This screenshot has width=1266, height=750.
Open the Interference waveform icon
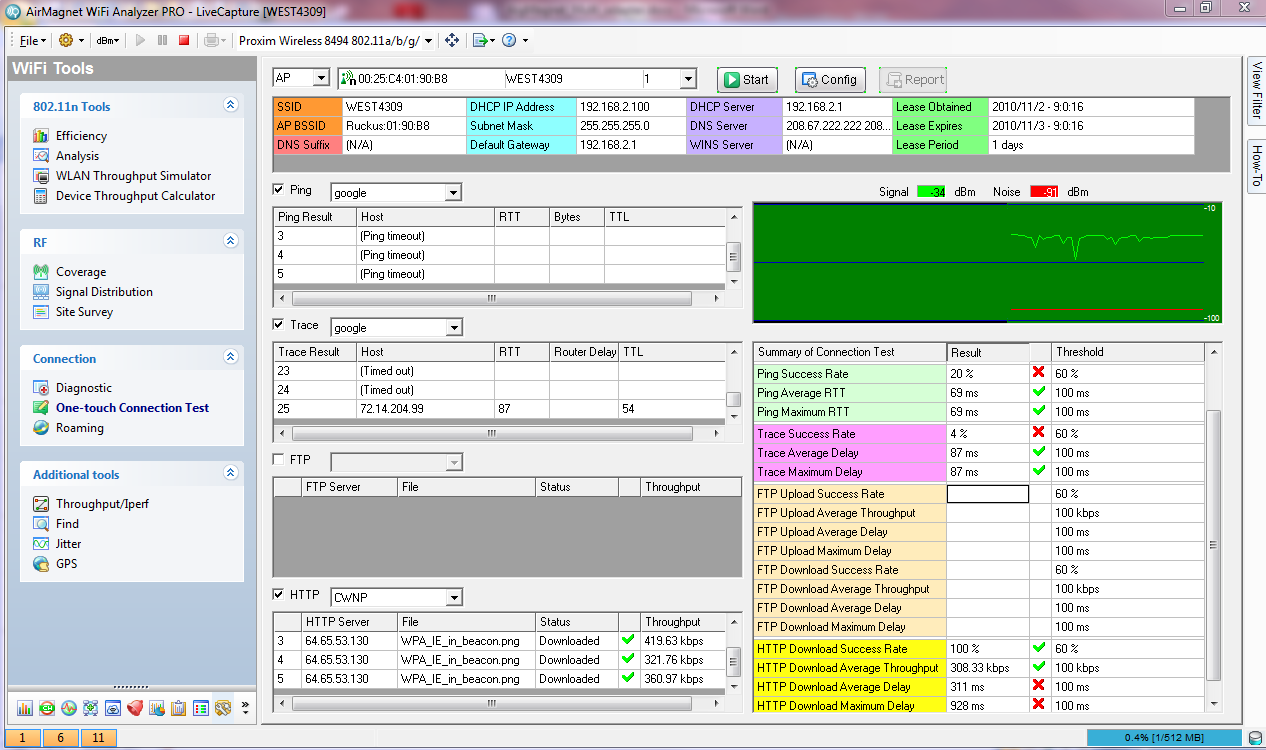coord(69,708)
